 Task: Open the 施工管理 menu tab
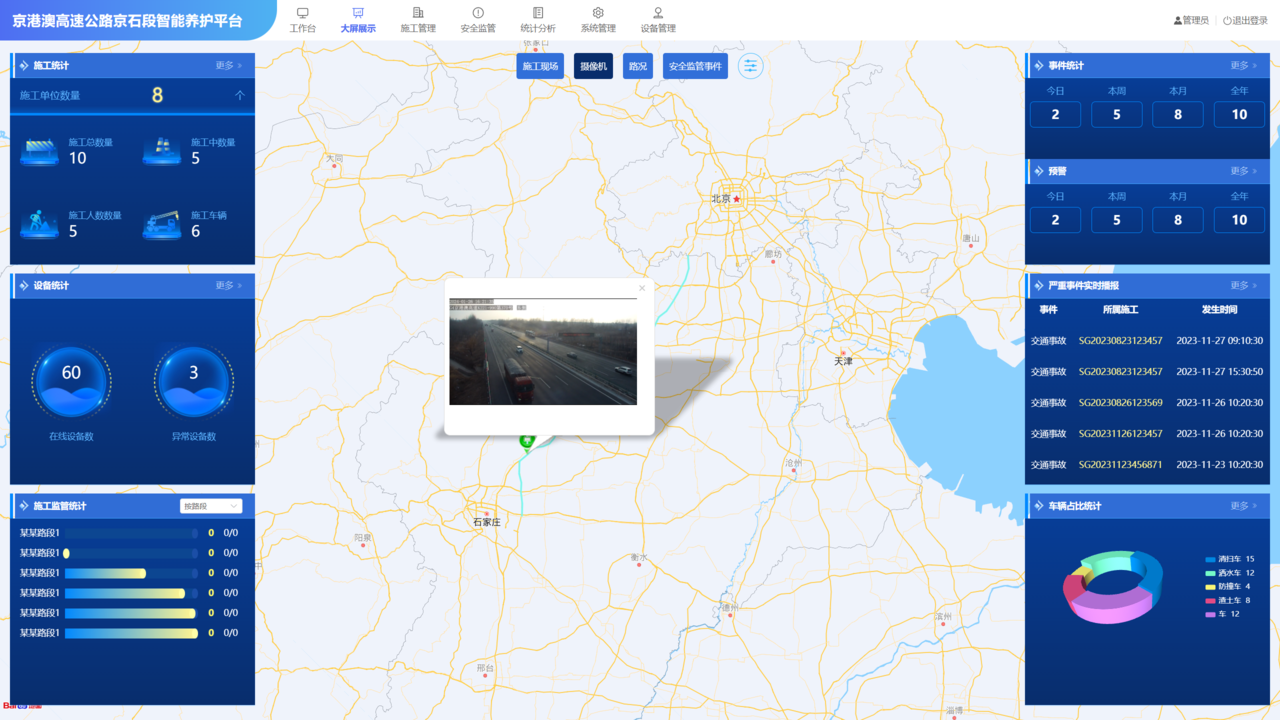tap(418, 20)
